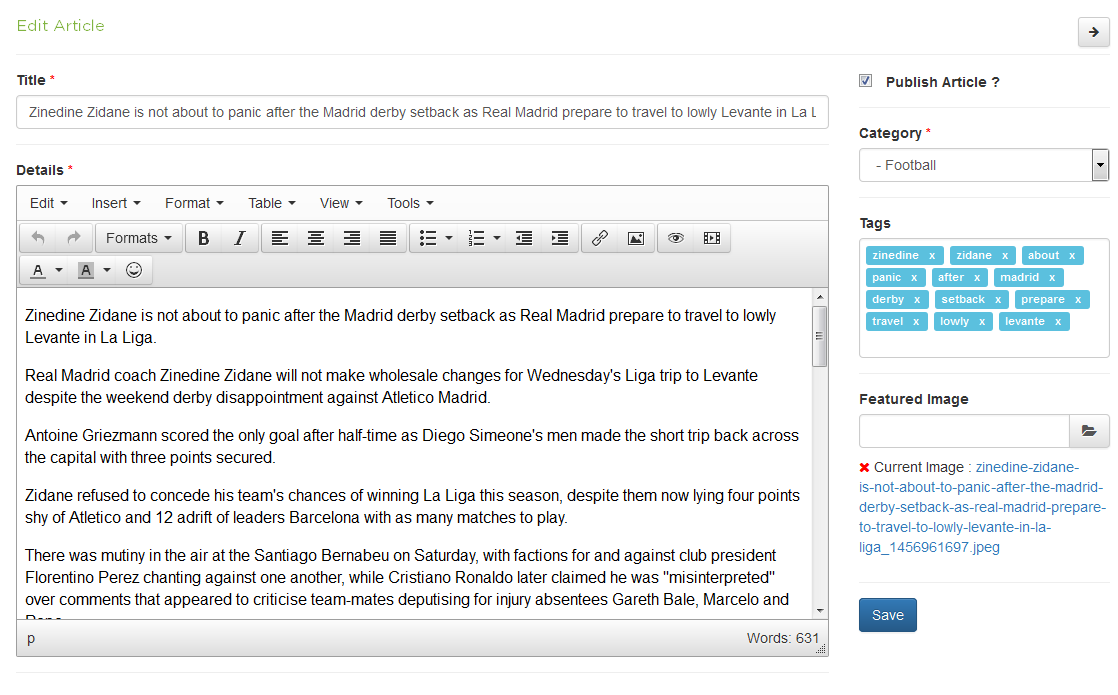Click the insert image icon
The height and width of the screenshot is (695, 1118).
[x=635, y=238]
